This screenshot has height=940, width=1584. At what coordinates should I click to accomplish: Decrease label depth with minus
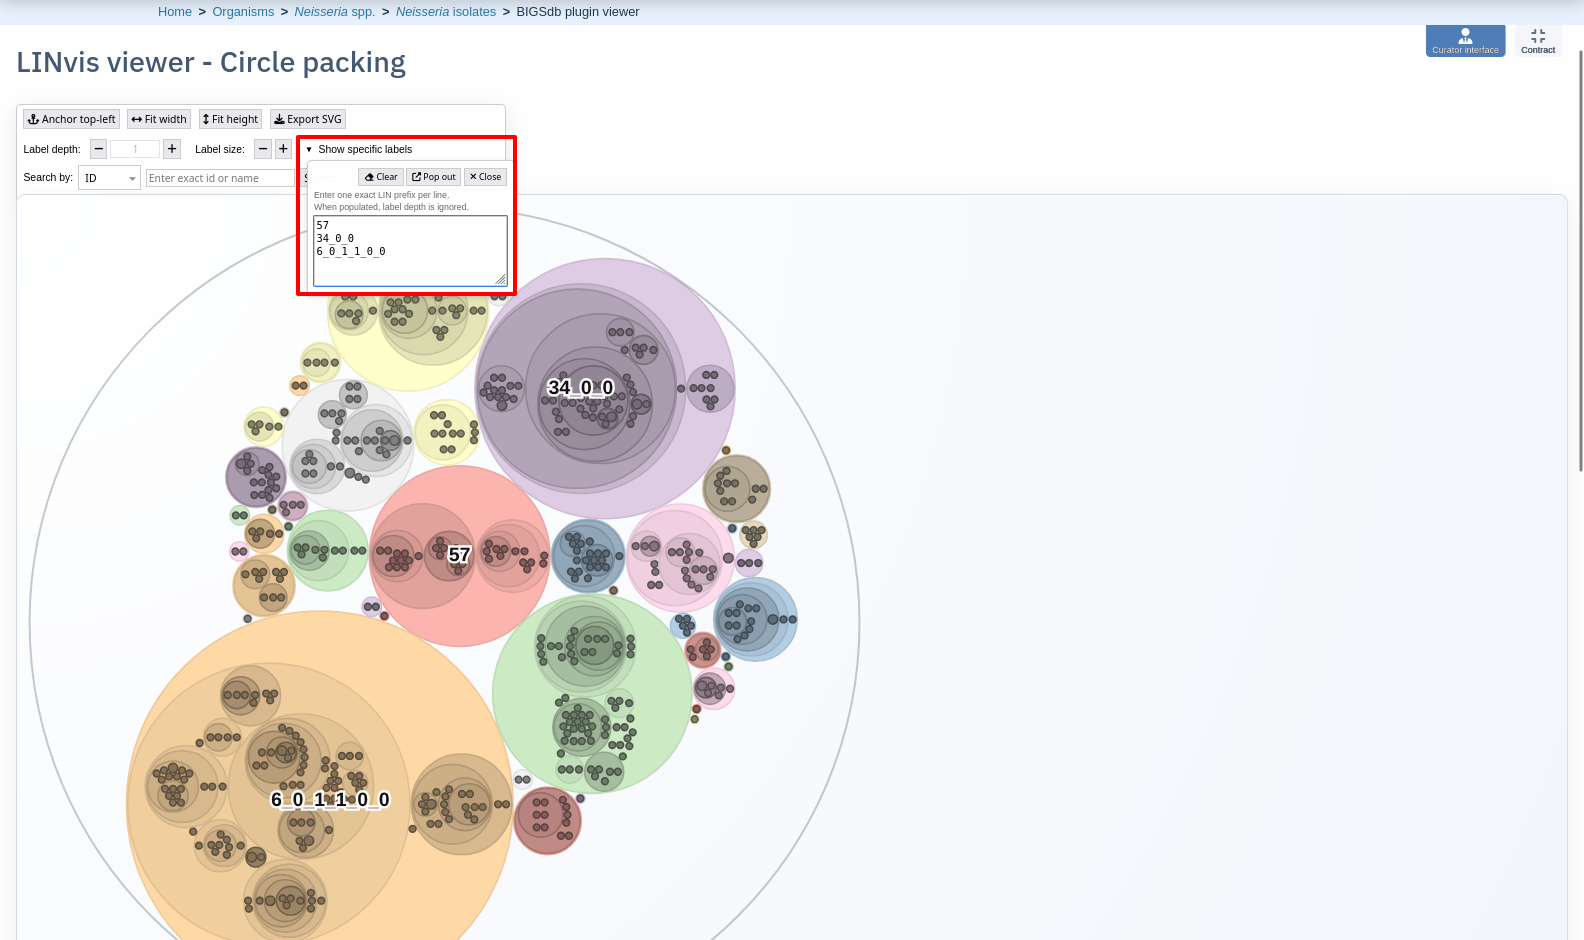[x=98, y=149]
